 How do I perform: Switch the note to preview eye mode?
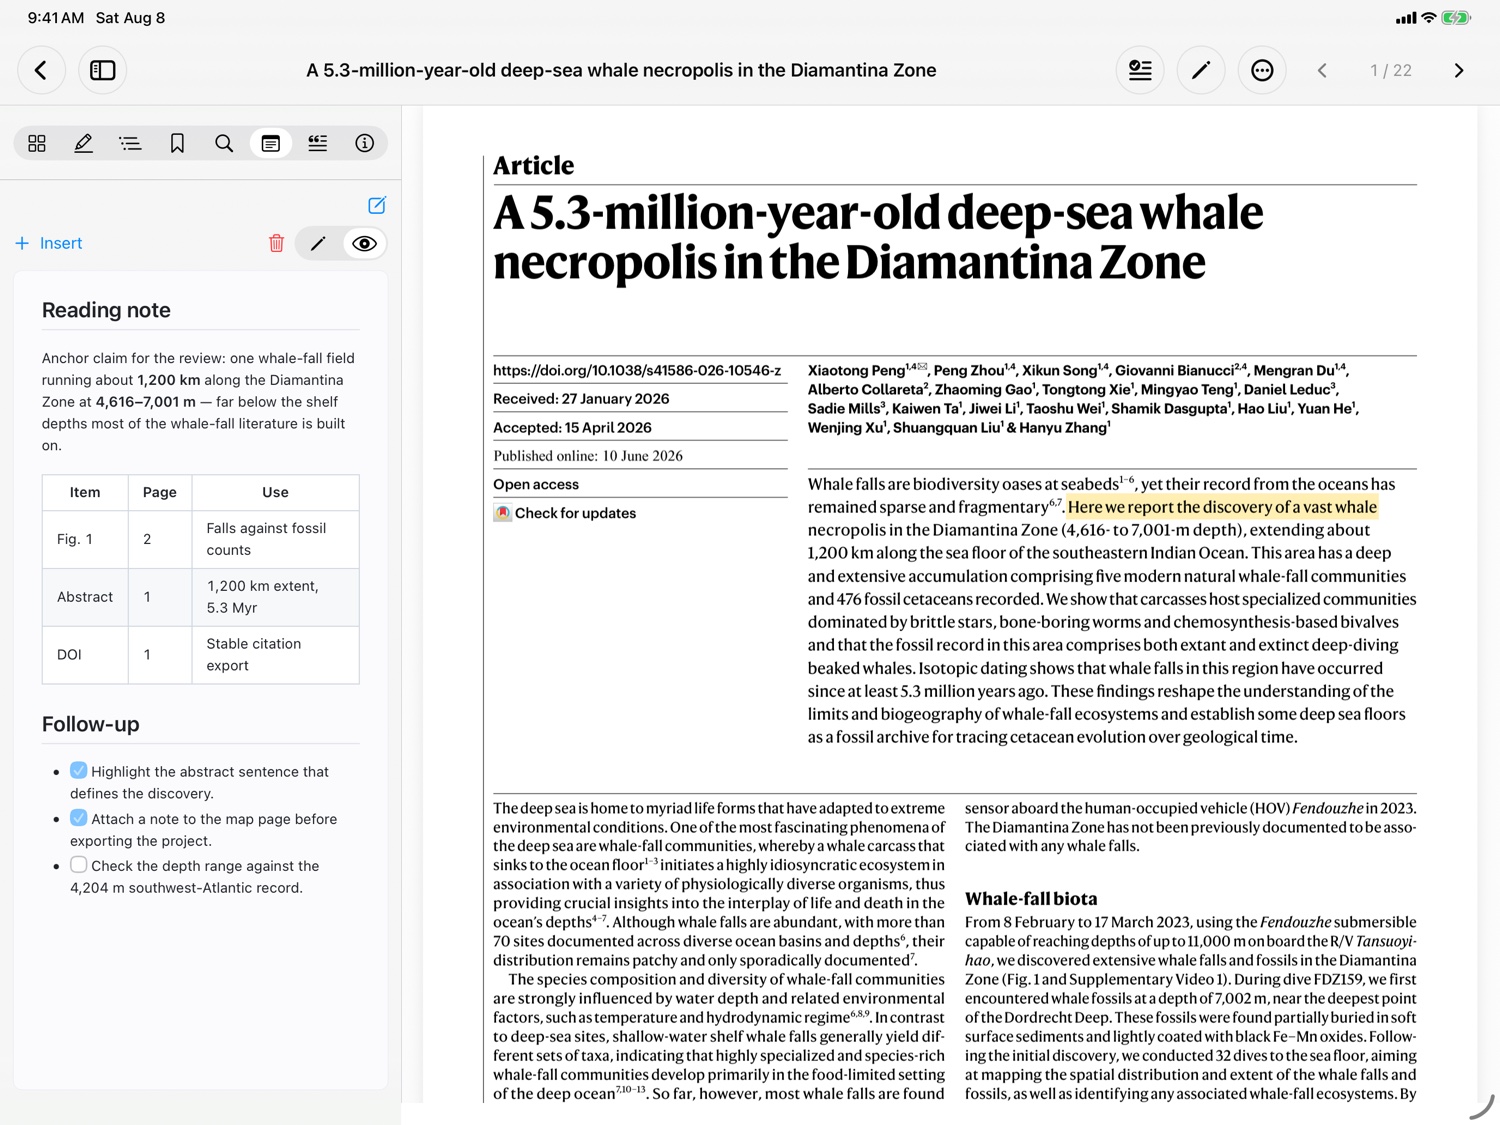pyautogui.click(x=365, y=243)
